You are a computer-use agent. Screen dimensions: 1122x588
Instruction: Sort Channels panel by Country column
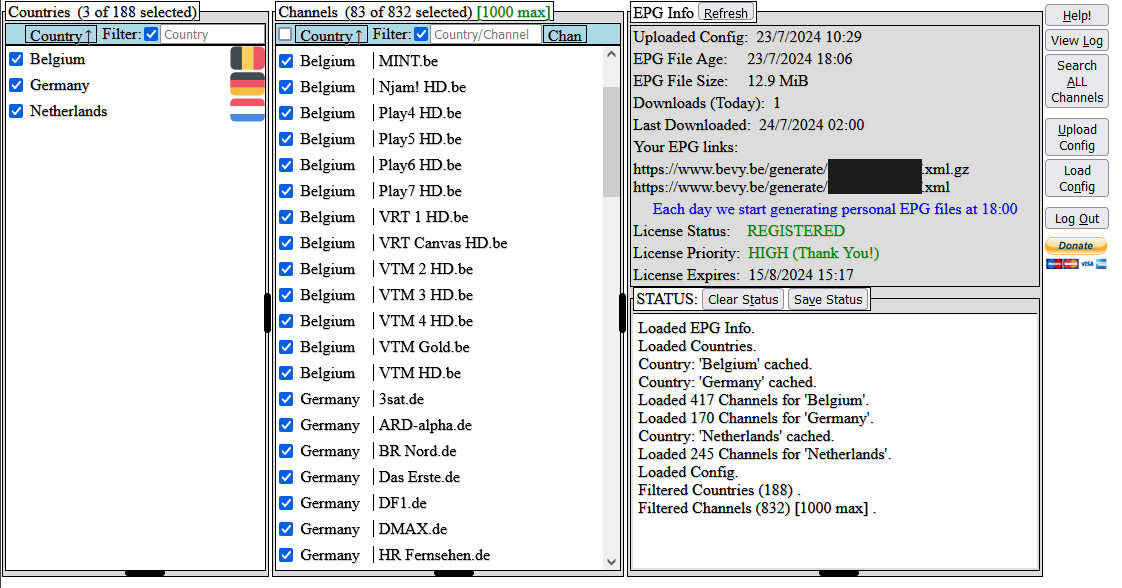(x=331, y=35)
